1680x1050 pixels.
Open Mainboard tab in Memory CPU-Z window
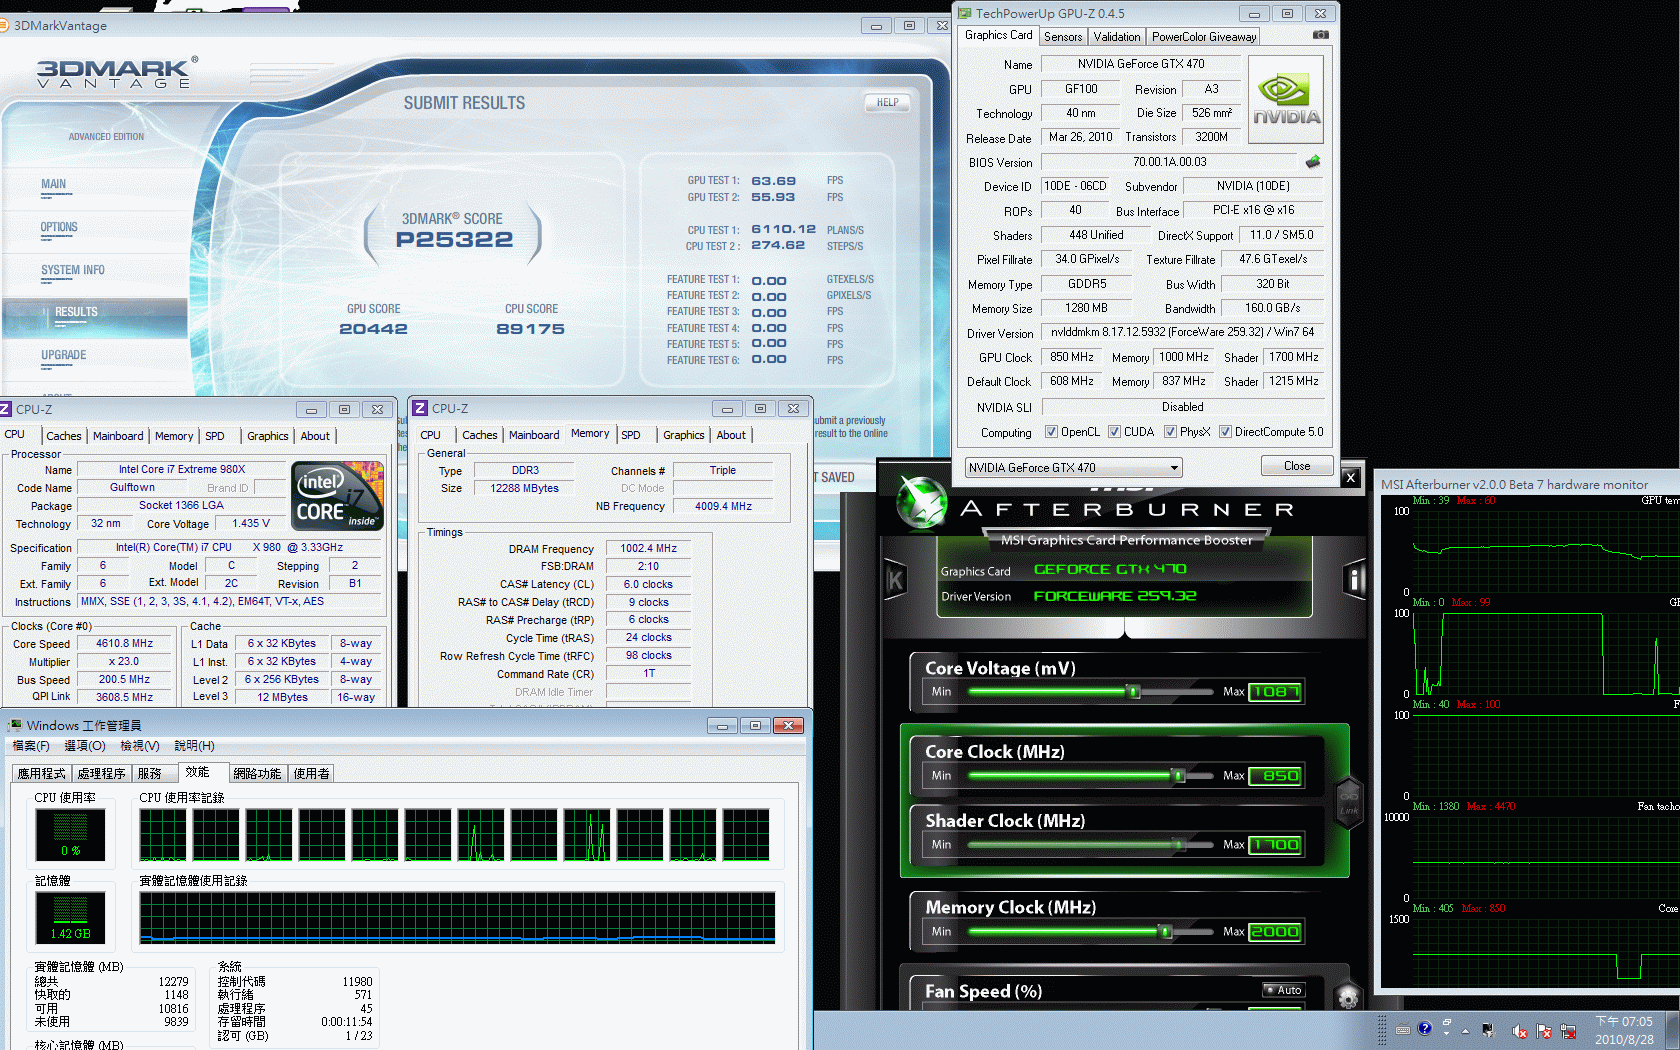click(534, 435)
